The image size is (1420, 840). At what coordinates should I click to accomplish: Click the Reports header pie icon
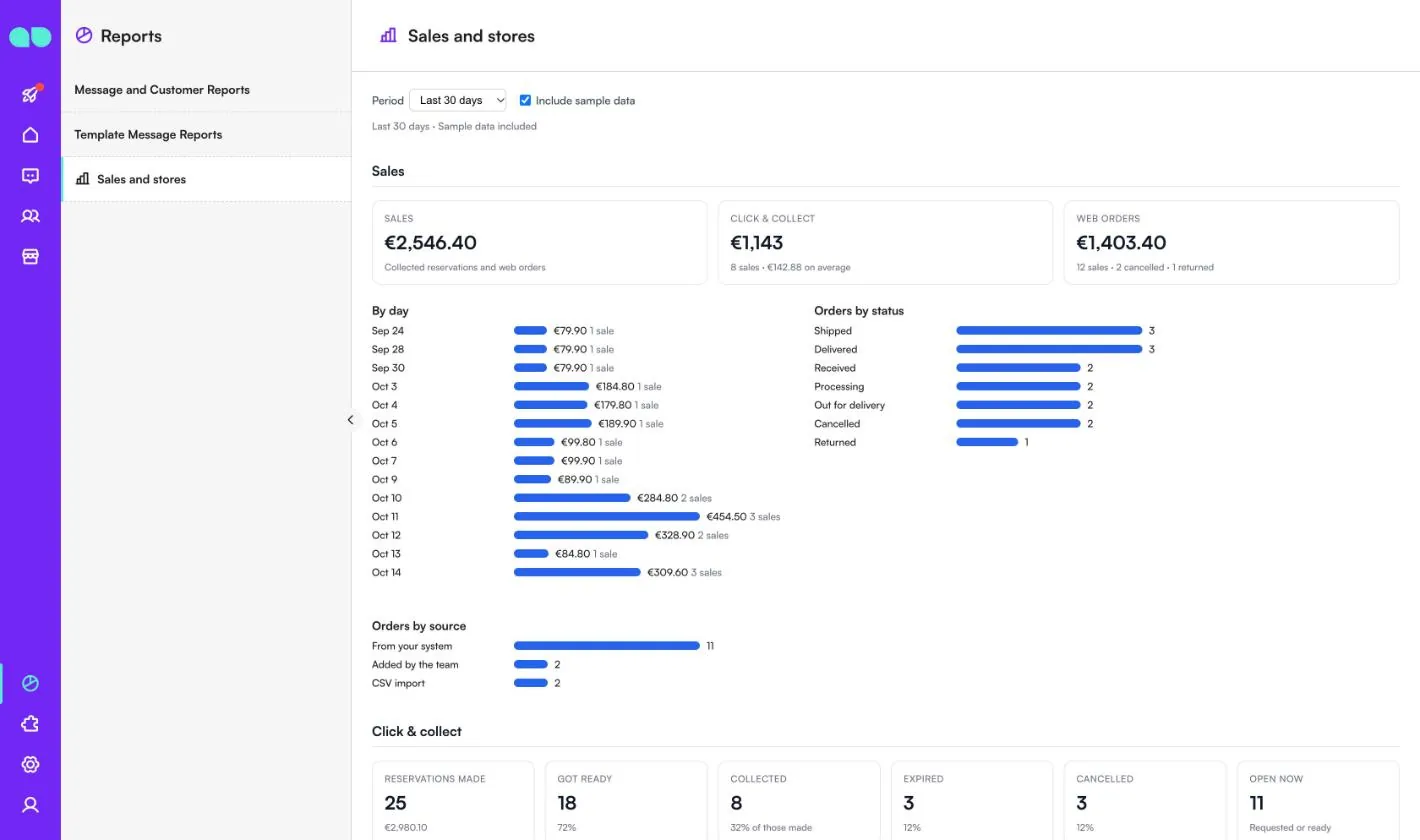click(x=84, y=35)
